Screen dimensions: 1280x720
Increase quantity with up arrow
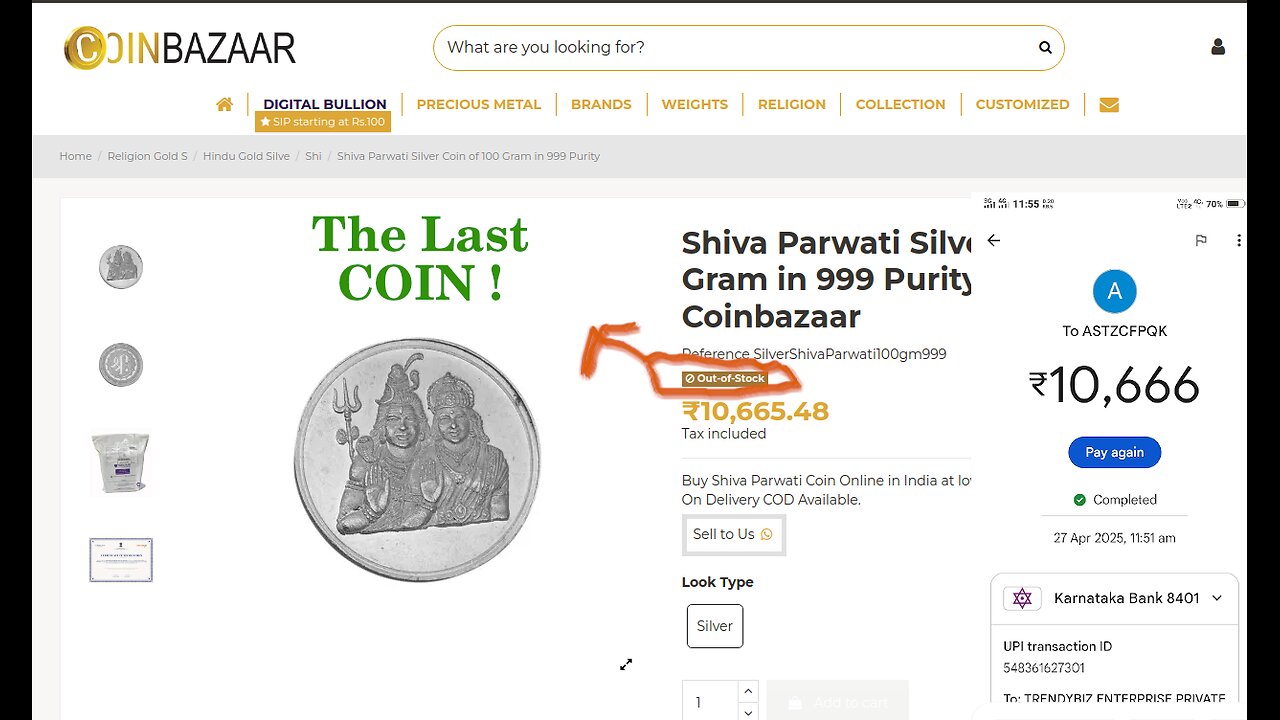tap(747, 691)
